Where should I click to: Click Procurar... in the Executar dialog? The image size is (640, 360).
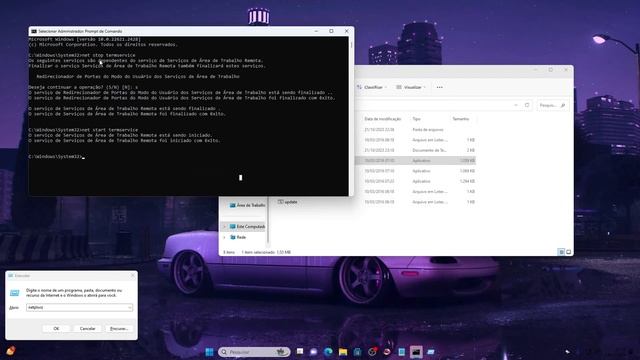[119, 329]
